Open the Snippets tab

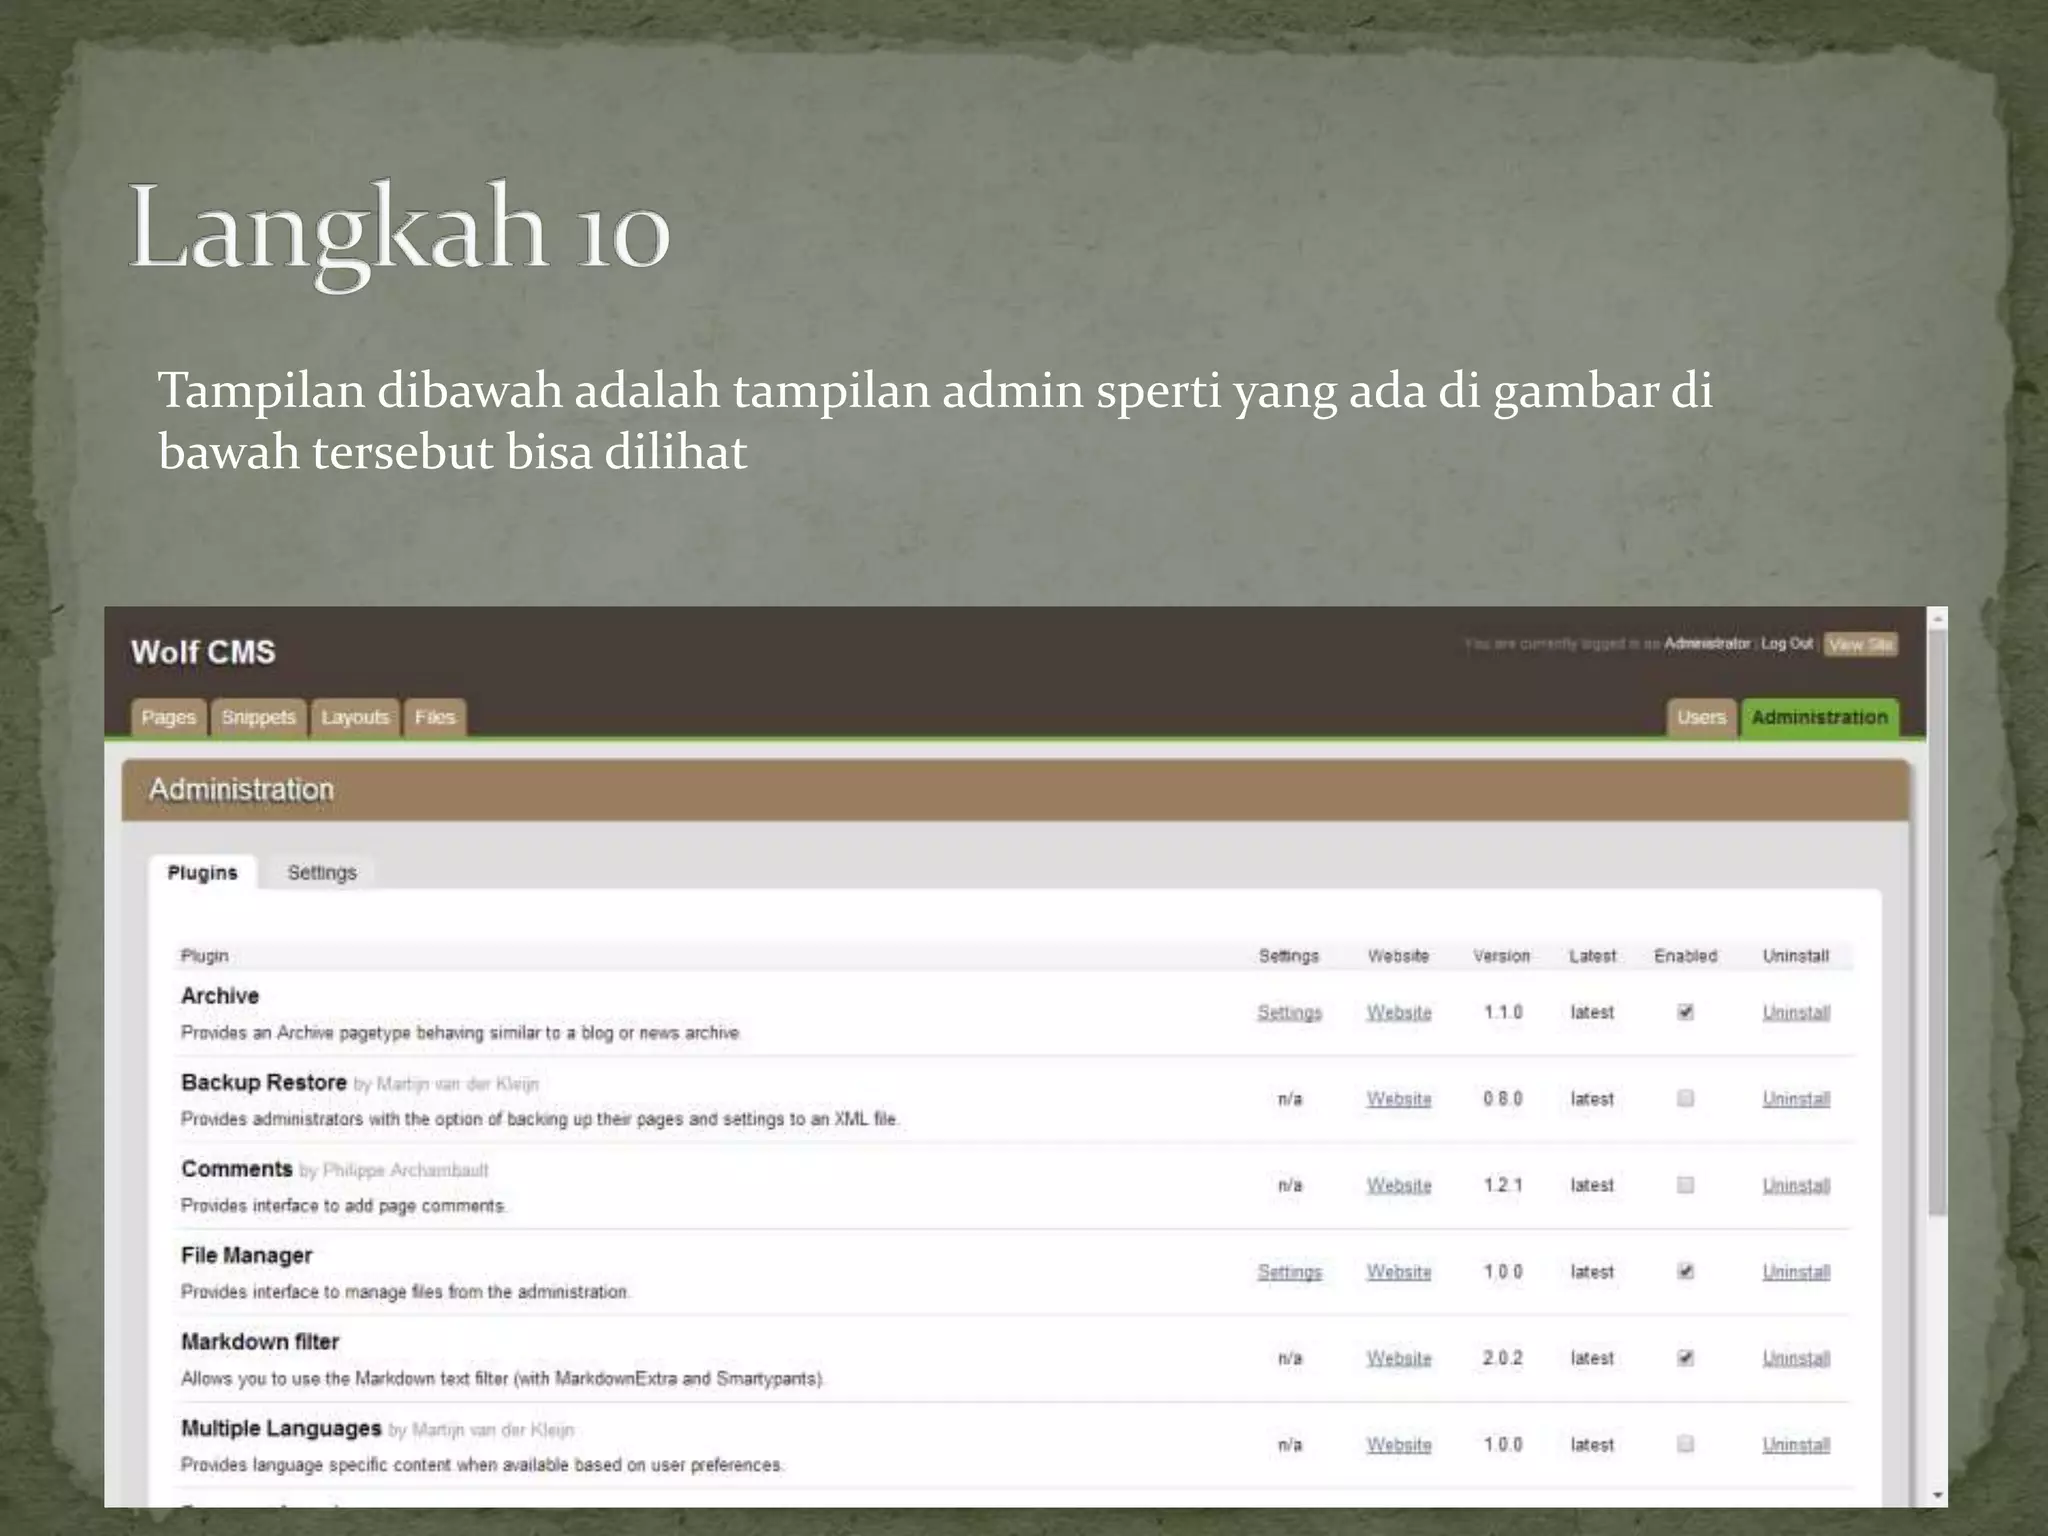pos(259,717)
